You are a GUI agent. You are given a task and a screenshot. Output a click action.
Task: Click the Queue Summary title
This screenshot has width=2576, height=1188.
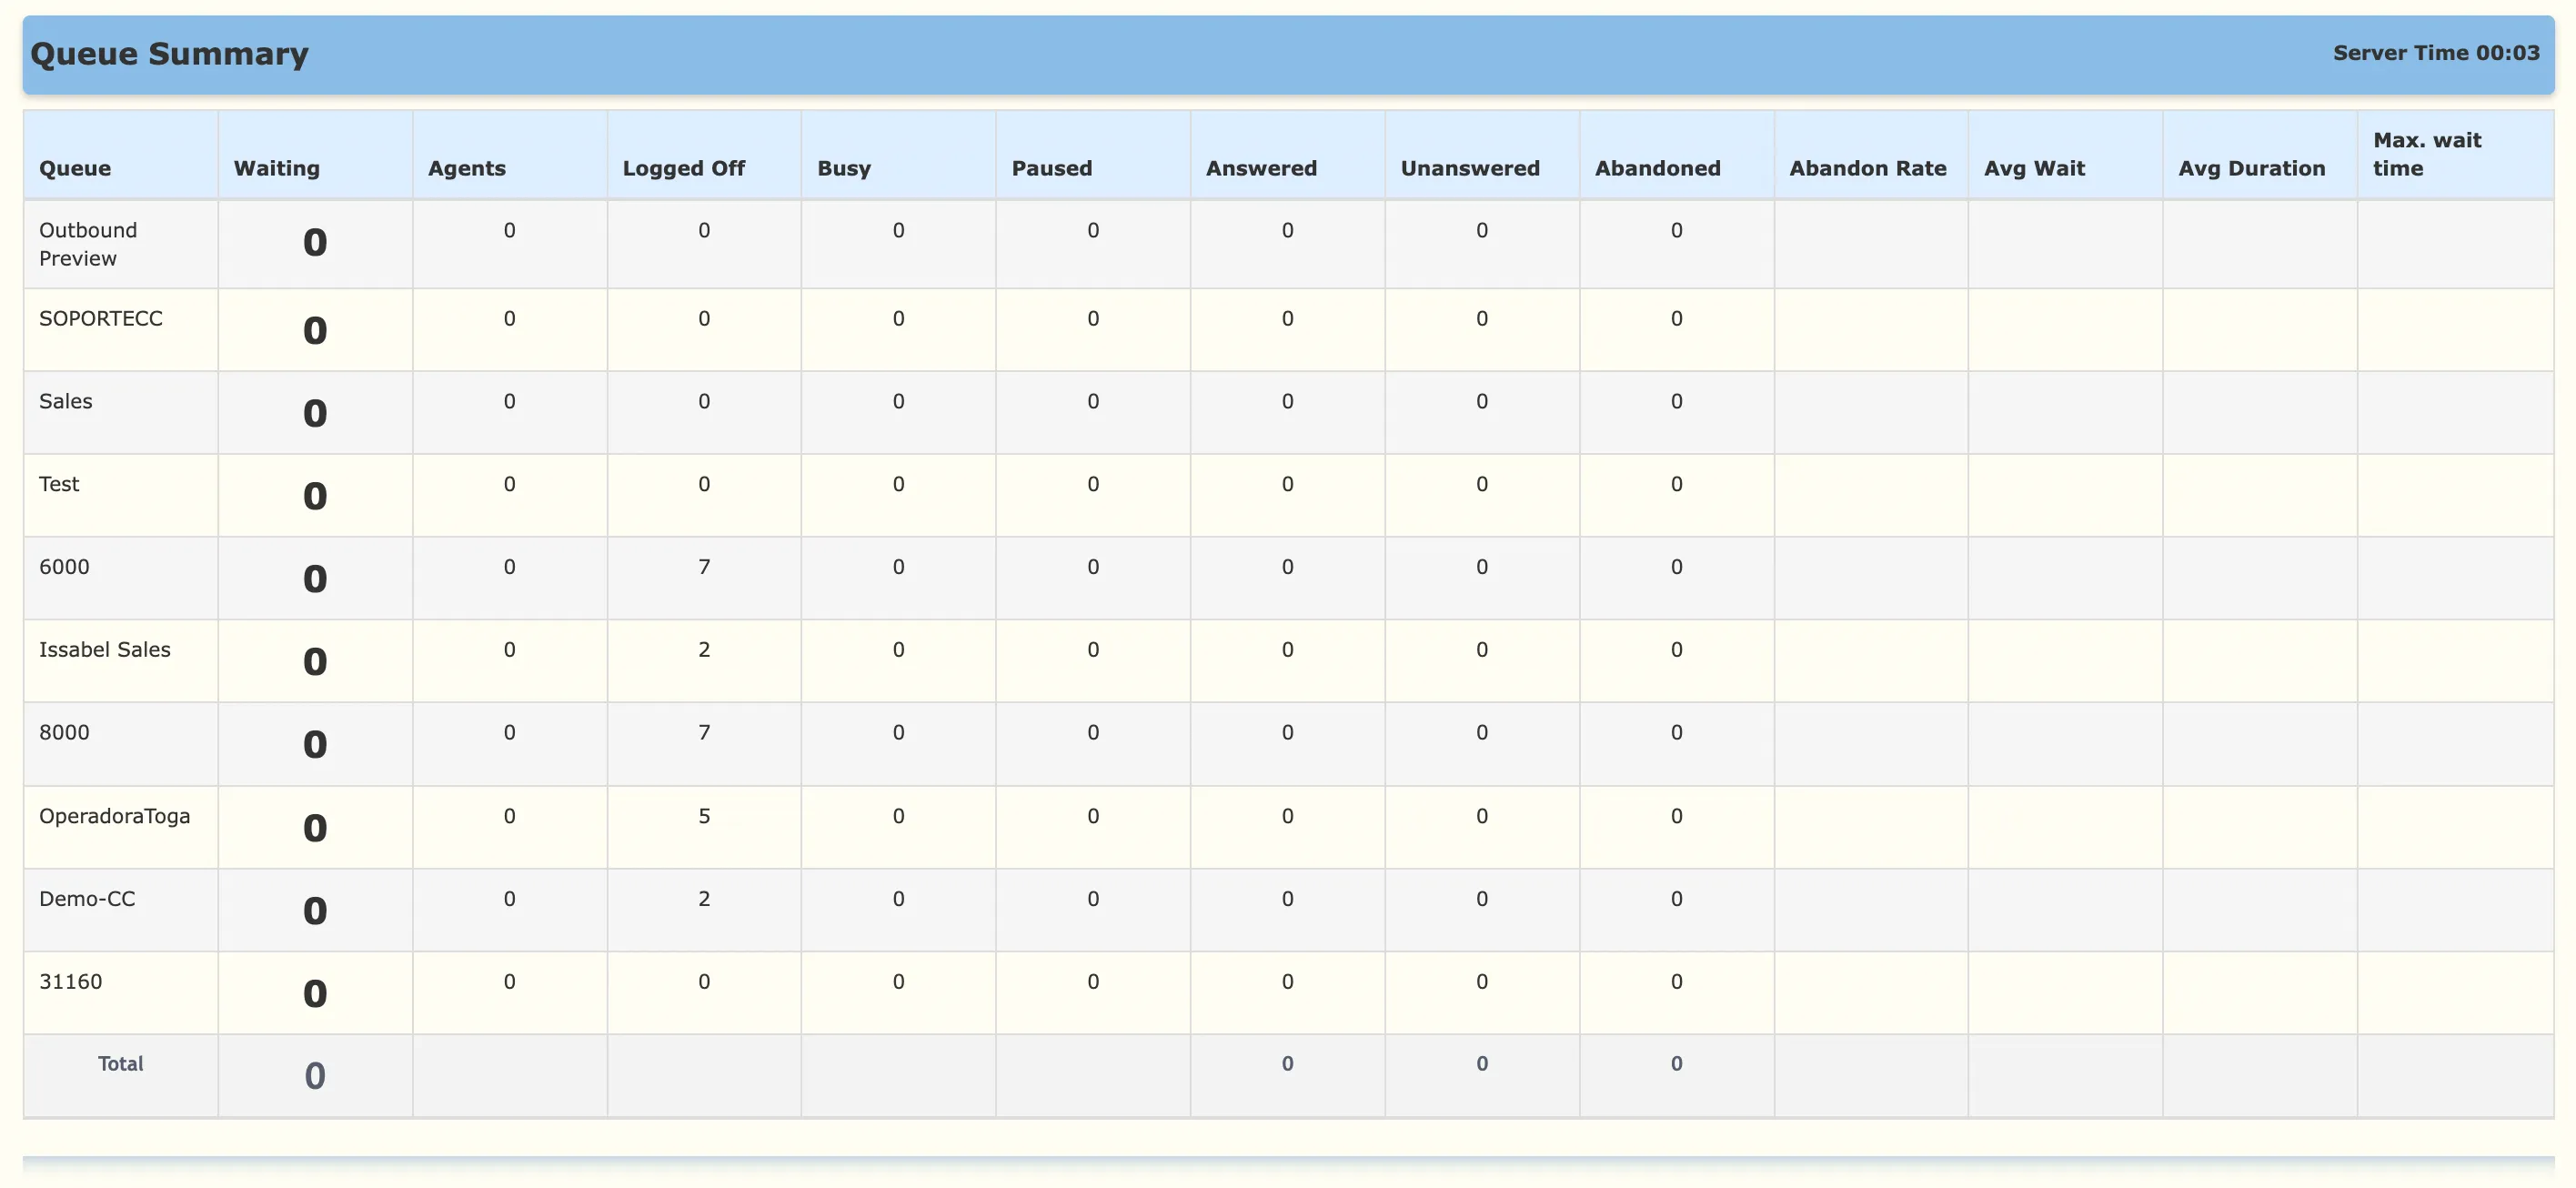[x=169, y=53]
